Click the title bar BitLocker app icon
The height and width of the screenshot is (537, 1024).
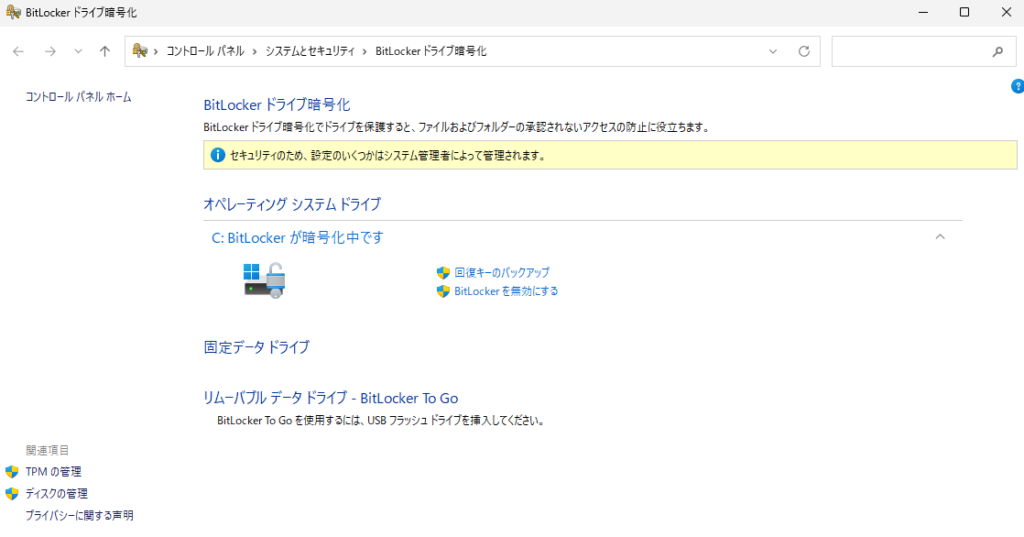click(x=13, y=12)
